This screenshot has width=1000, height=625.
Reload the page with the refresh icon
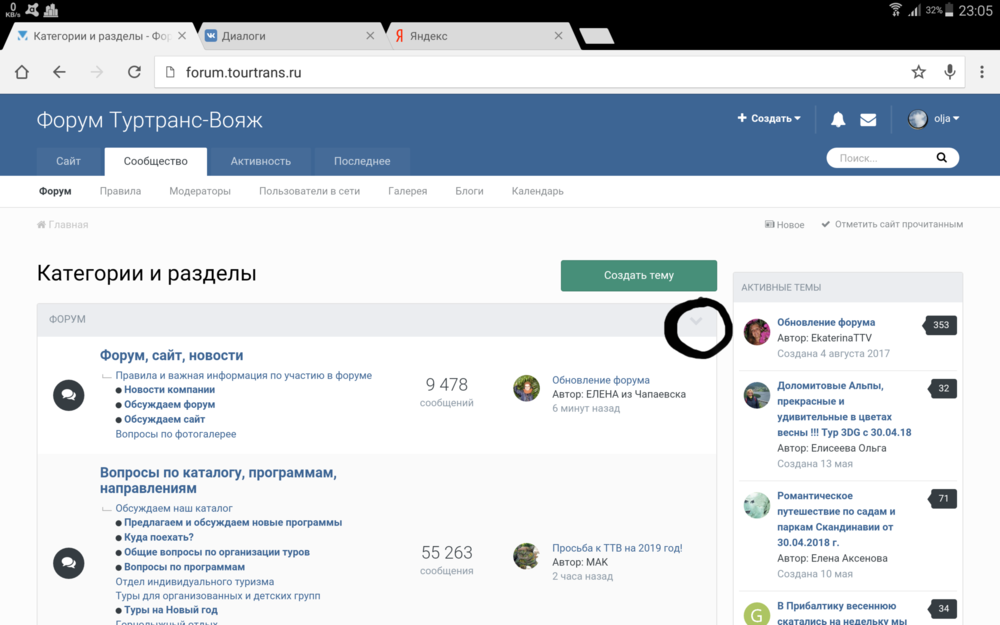click(134, 72)
